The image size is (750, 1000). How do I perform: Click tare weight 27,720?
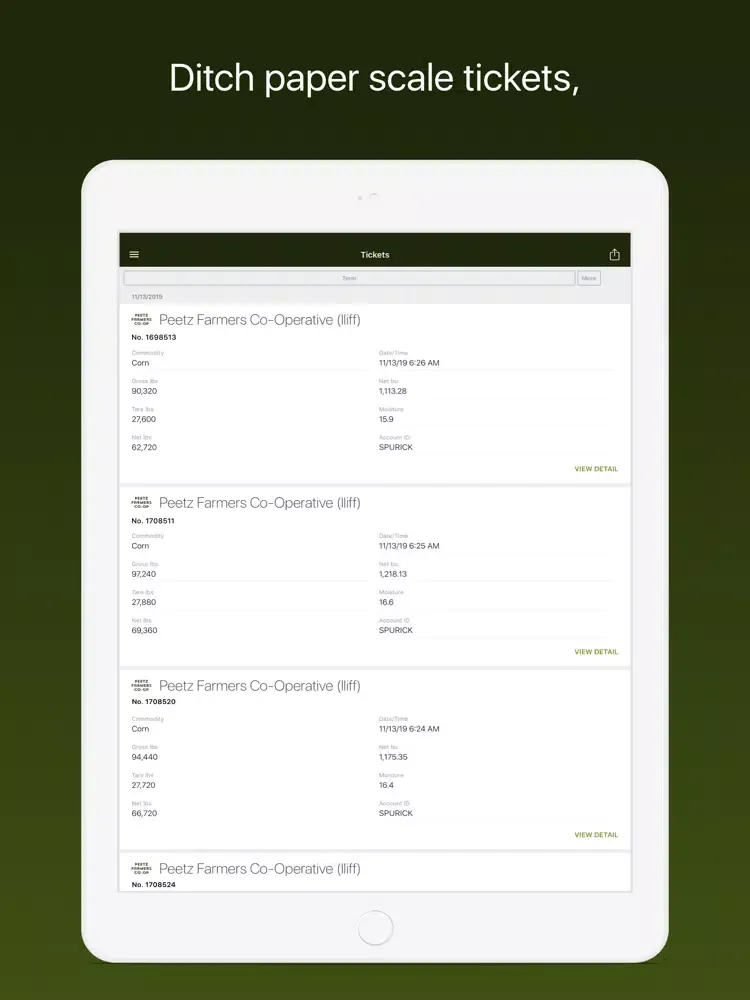coord(143,785)
